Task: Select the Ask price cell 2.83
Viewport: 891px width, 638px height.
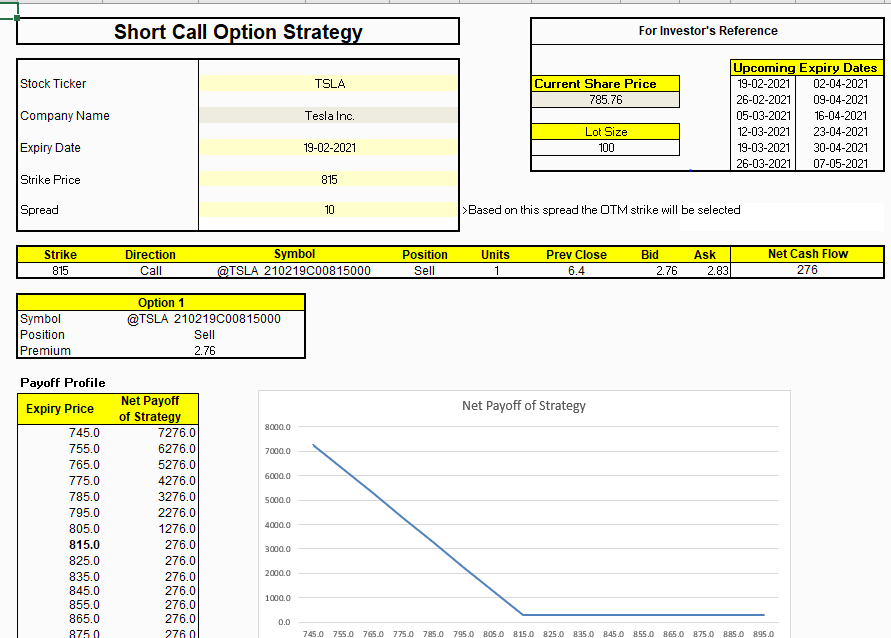Action: click(717, 271)
